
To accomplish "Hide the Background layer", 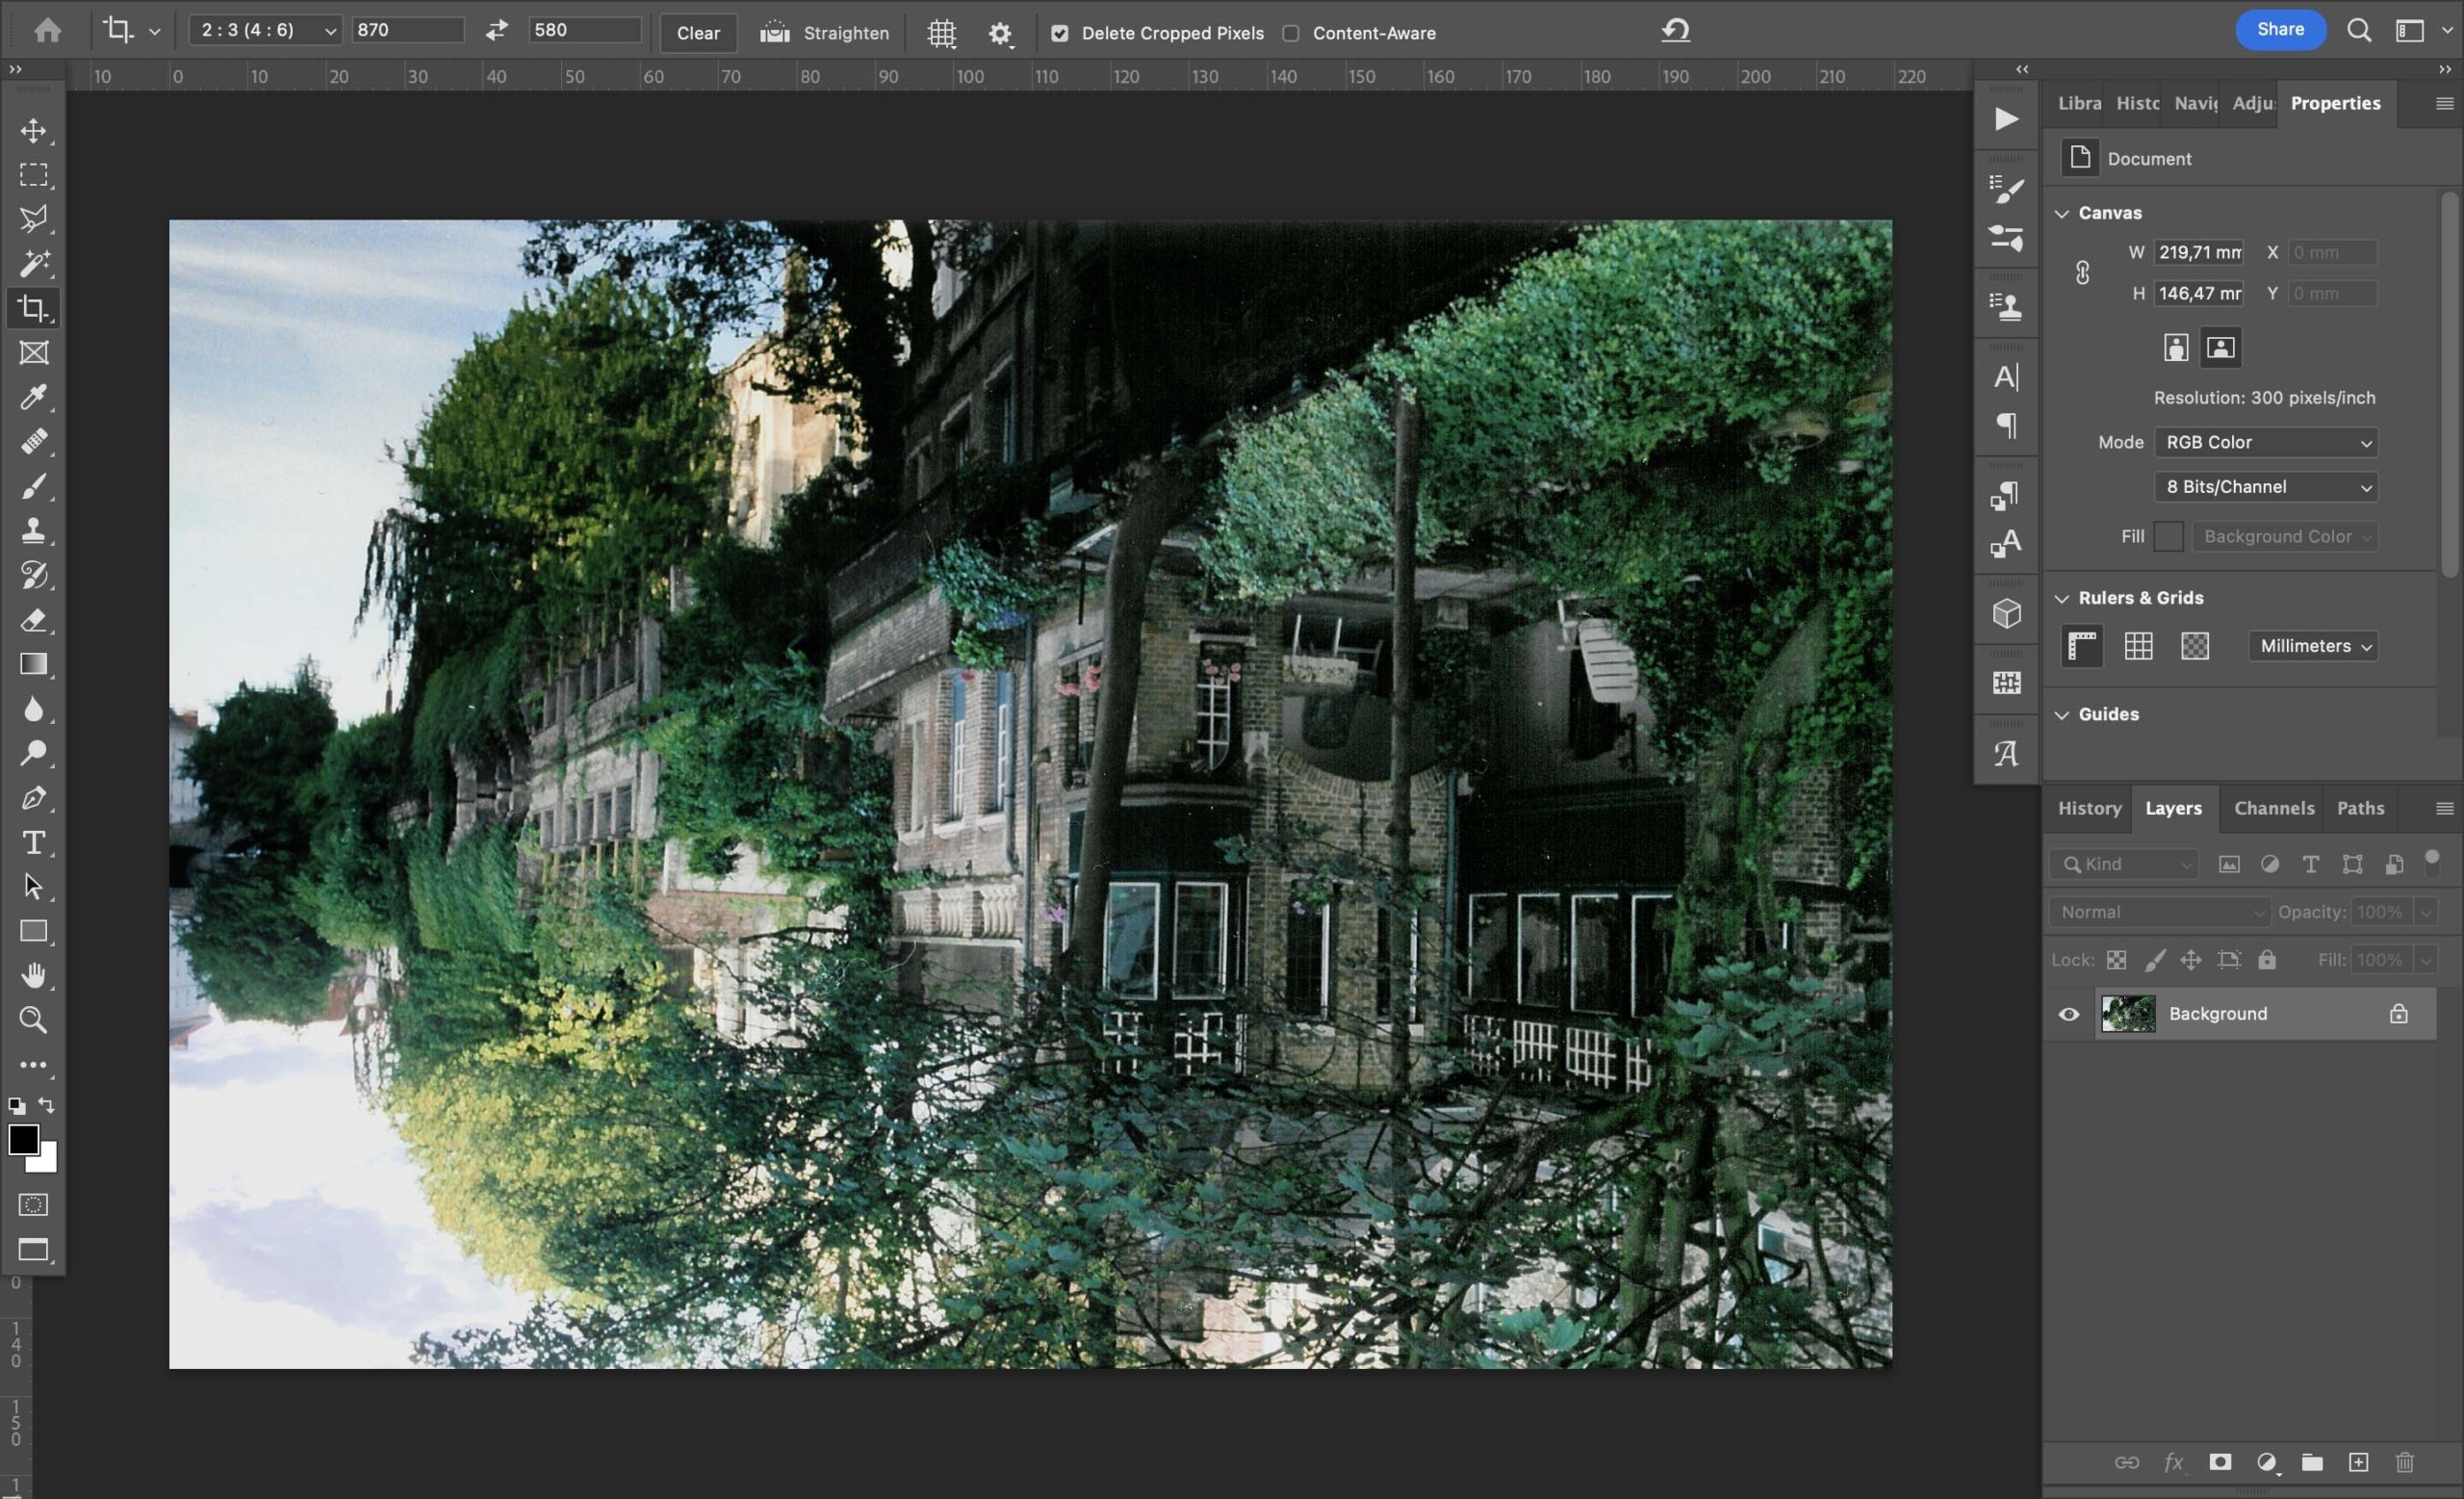I will [x=2069, y=1014].
